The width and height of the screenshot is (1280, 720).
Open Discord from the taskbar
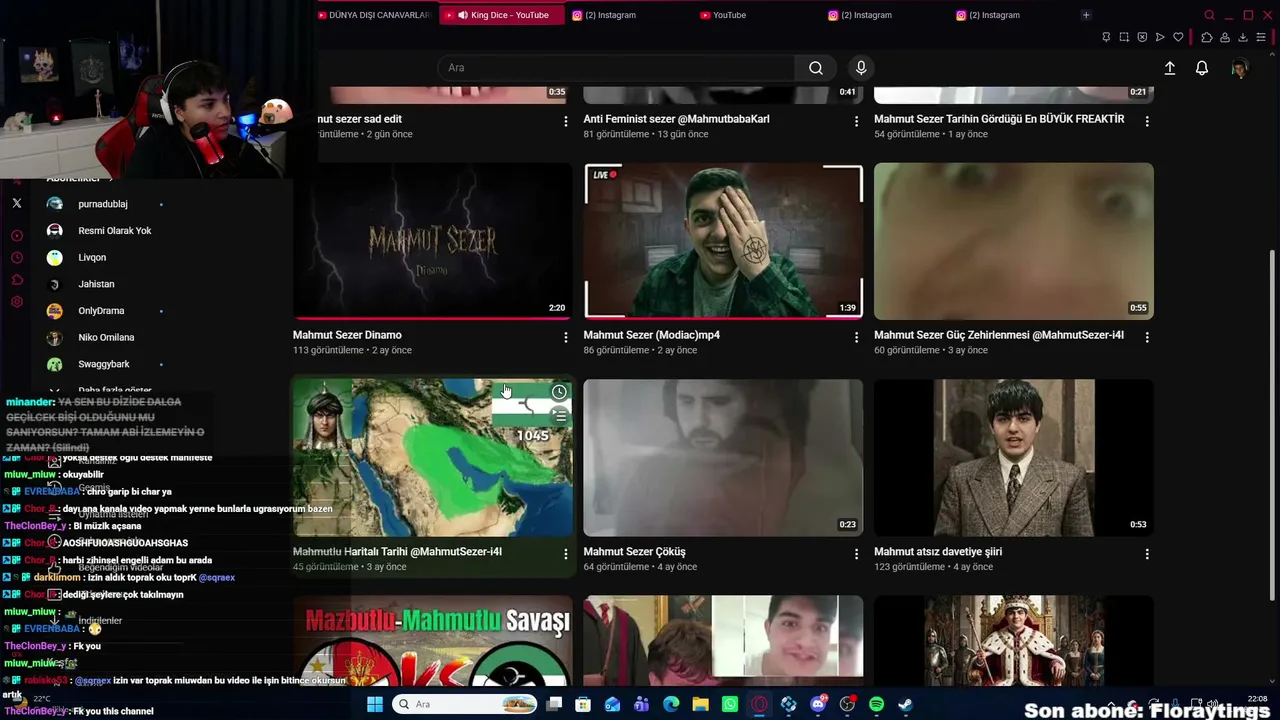point(818,705)
